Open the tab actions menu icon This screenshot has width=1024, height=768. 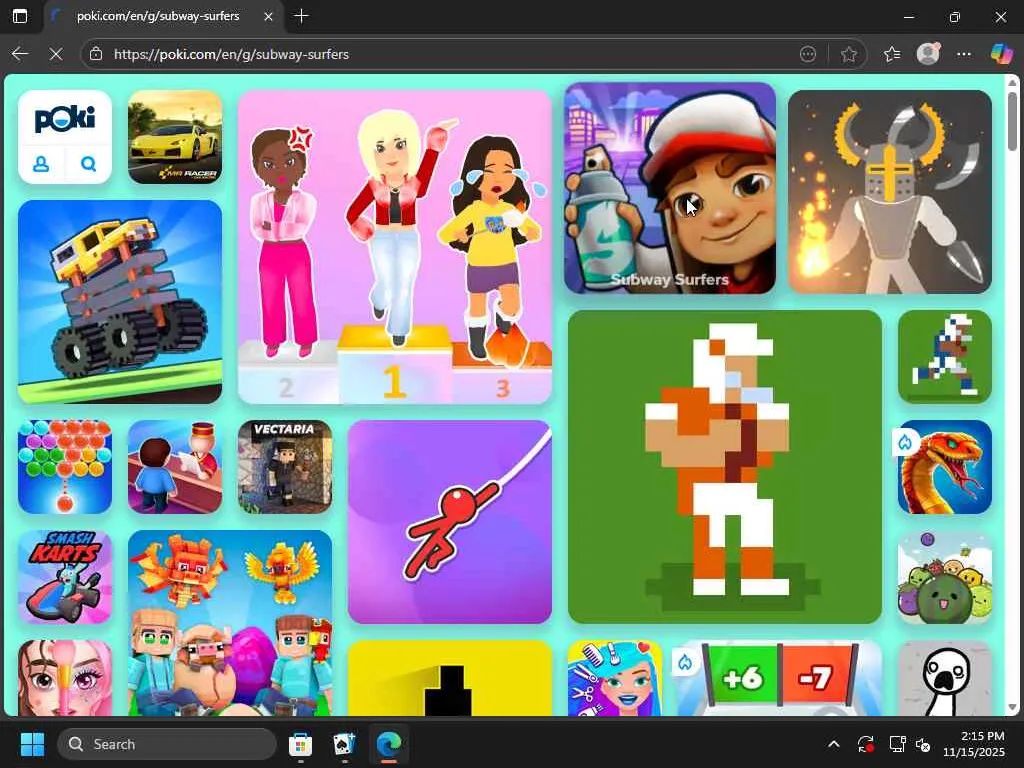20,16
